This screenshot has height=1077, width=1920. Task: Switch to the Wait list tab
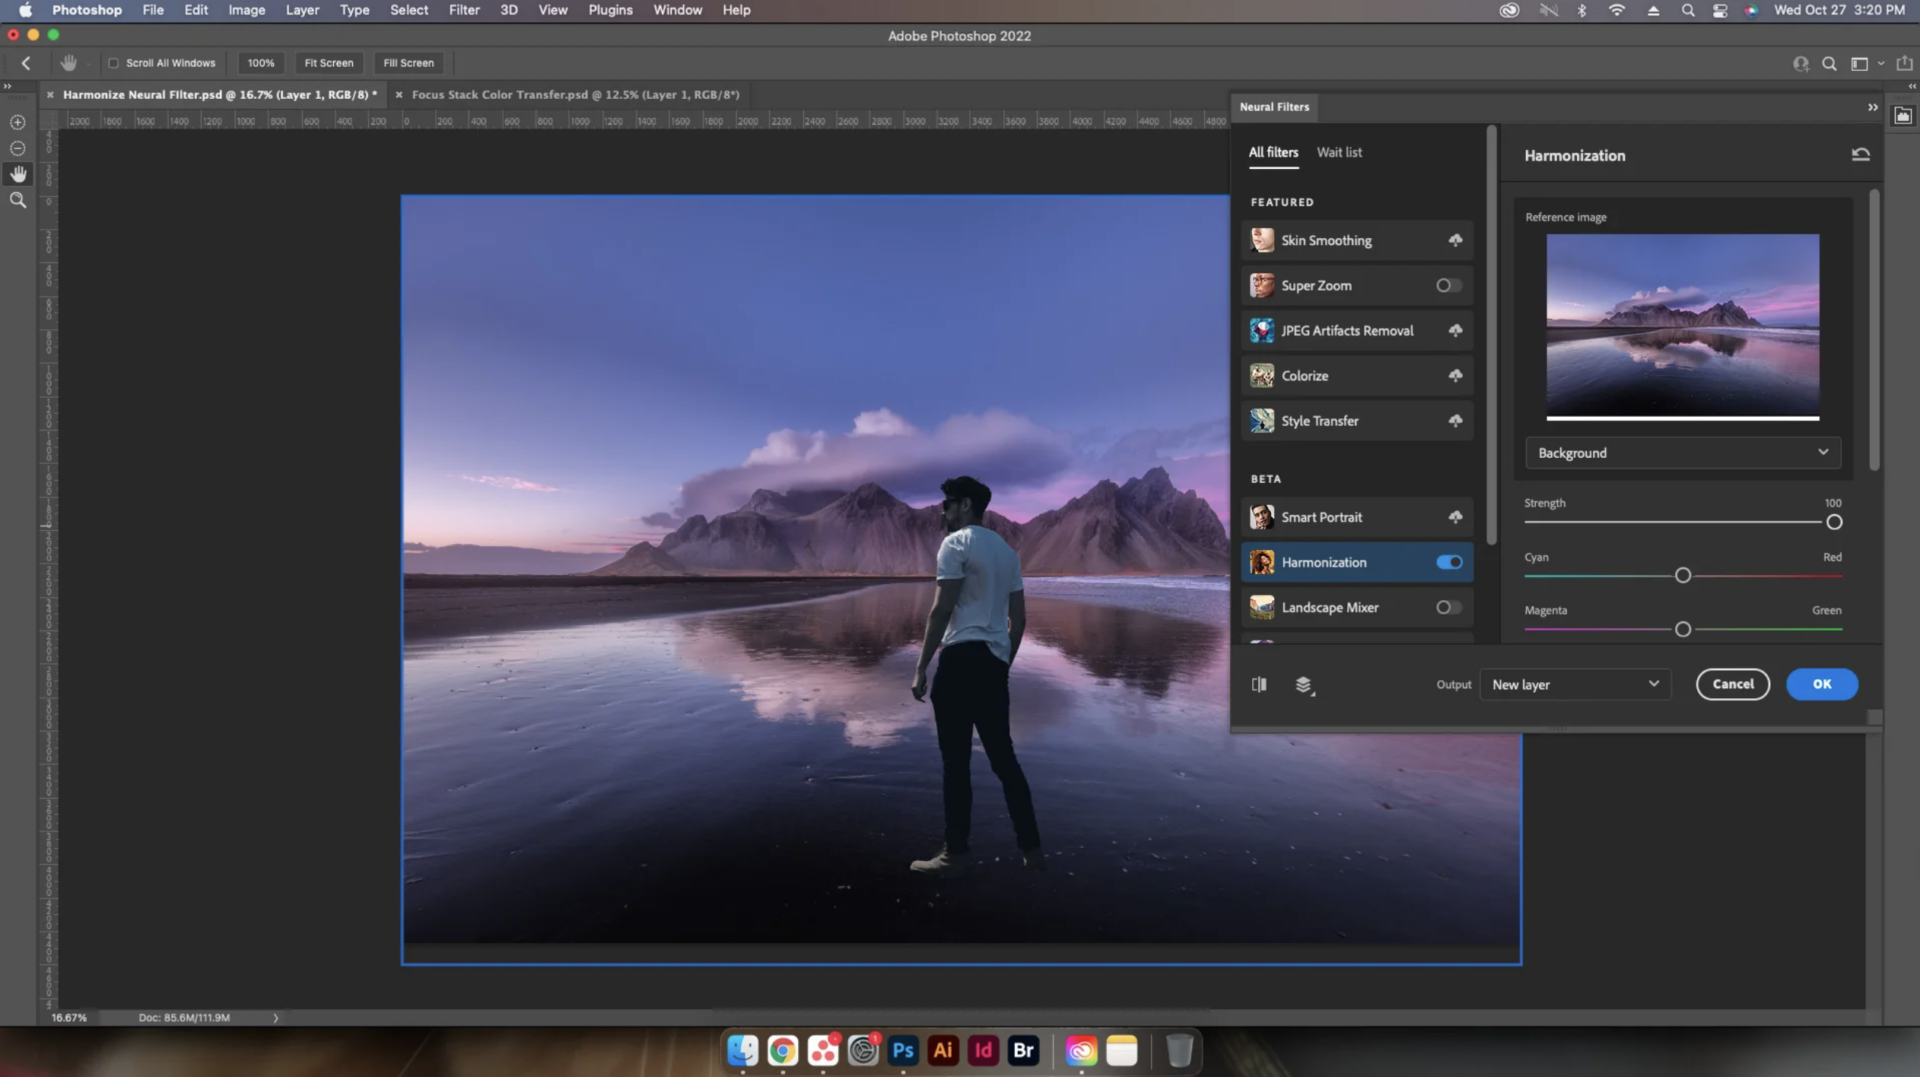point(1339,152)
